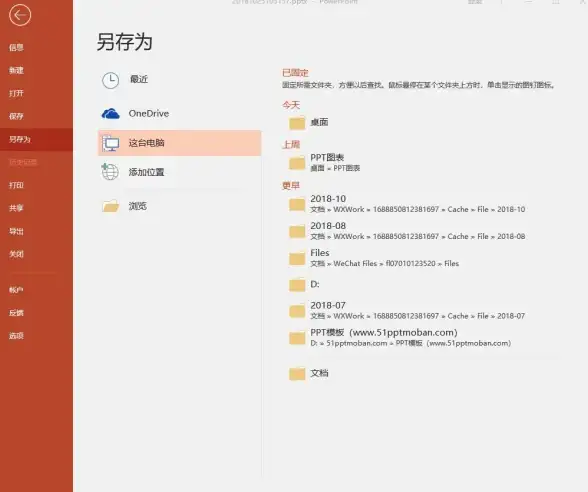The height and width of the screenshot is (492, 588).
Task: Click the clock icon for 最近
Action: click(x=111, y=80)
